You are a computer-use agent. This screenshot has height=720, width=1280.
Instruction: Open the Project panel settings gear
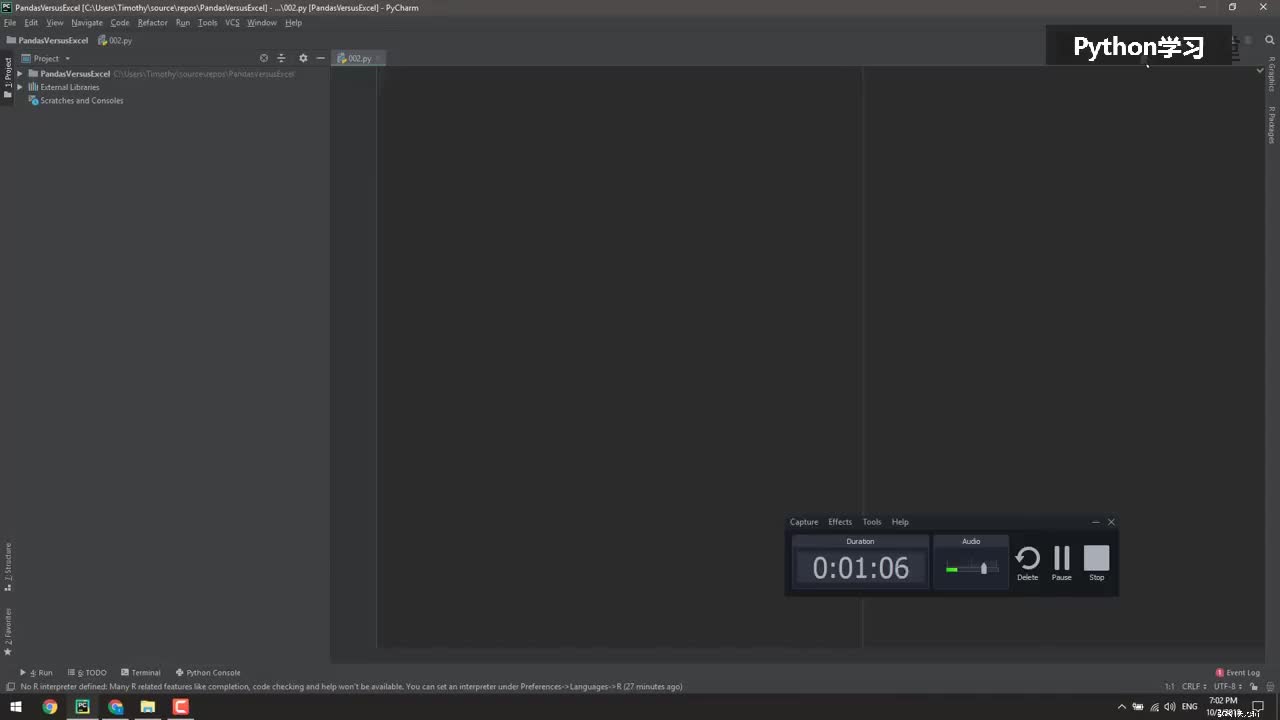[303, 58]
